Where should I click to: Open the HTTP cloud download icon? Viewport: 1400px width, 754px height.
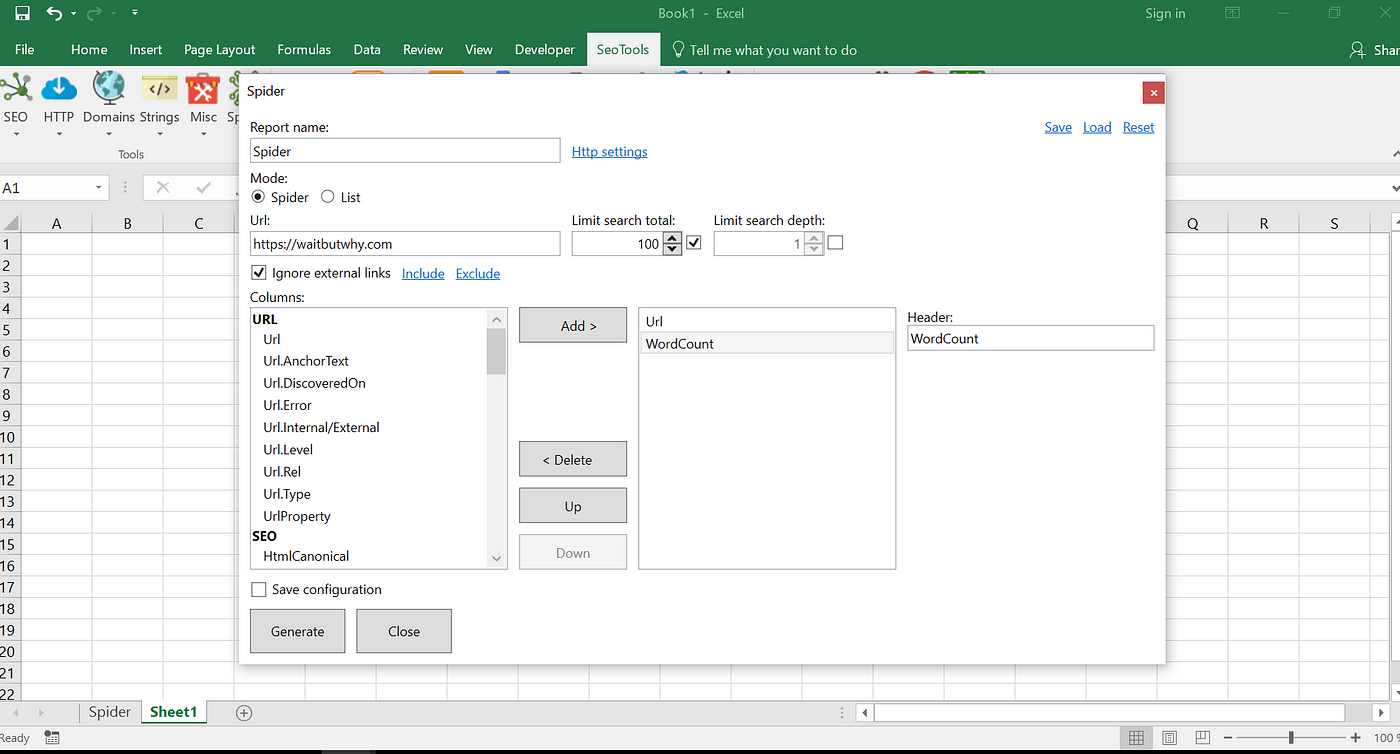59,90
